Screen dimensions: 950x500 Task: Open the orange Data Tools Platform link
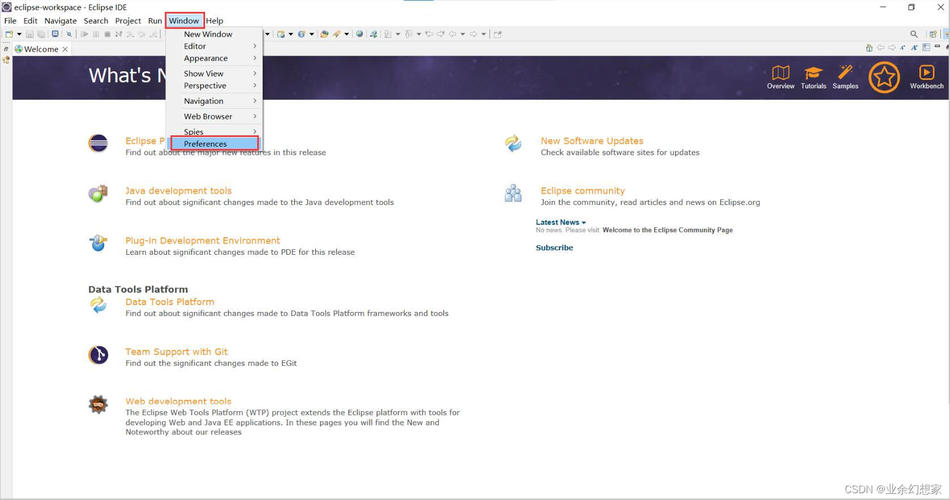(170, 302)
